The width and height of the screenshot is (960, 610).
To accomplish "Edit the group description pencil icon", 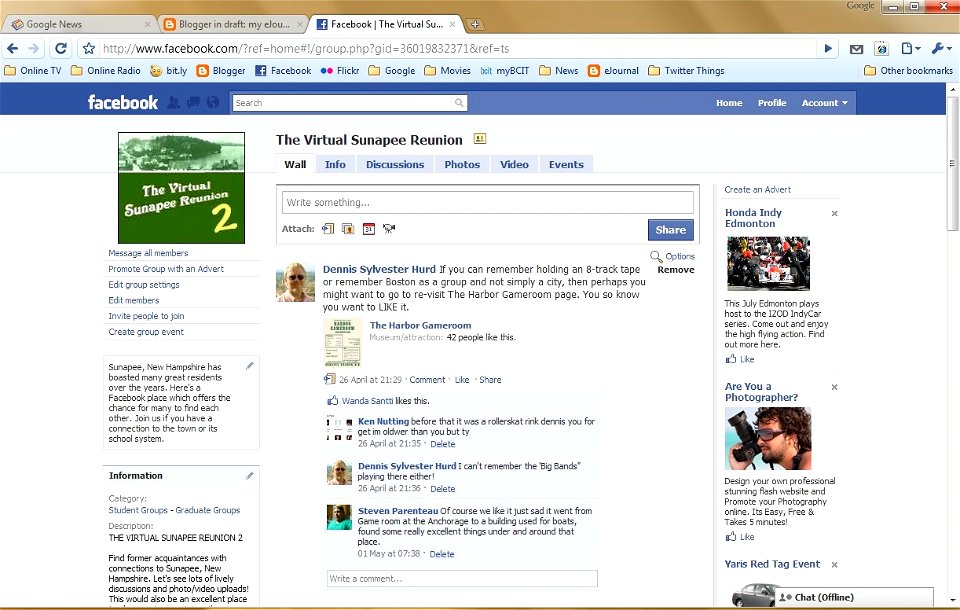I will 250,366.
